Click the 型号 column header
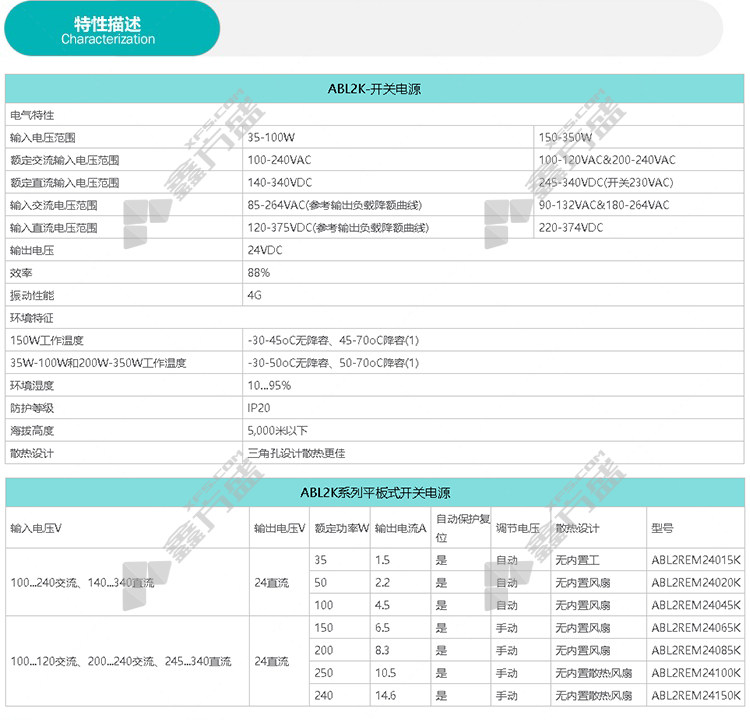The width and height of the screenshot is (750, 720). click(x=662, y=527)
